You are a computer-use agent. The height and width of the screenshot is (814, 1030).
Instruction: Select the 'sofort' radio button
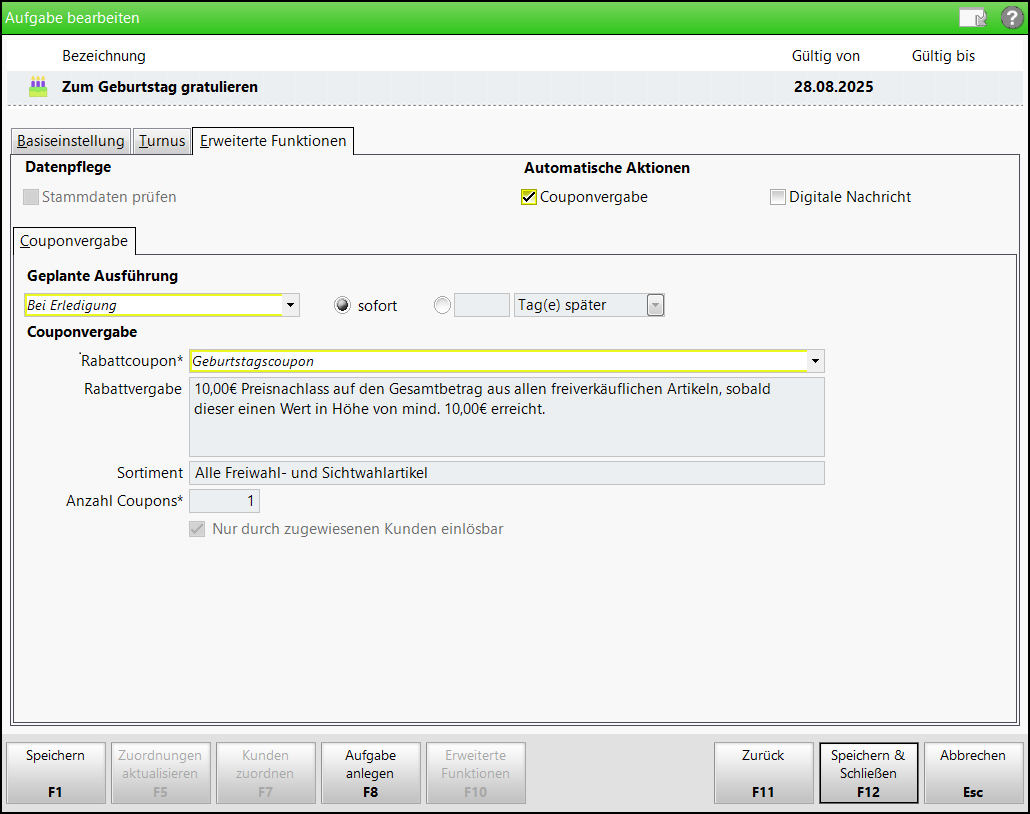[x=342, y=306]
